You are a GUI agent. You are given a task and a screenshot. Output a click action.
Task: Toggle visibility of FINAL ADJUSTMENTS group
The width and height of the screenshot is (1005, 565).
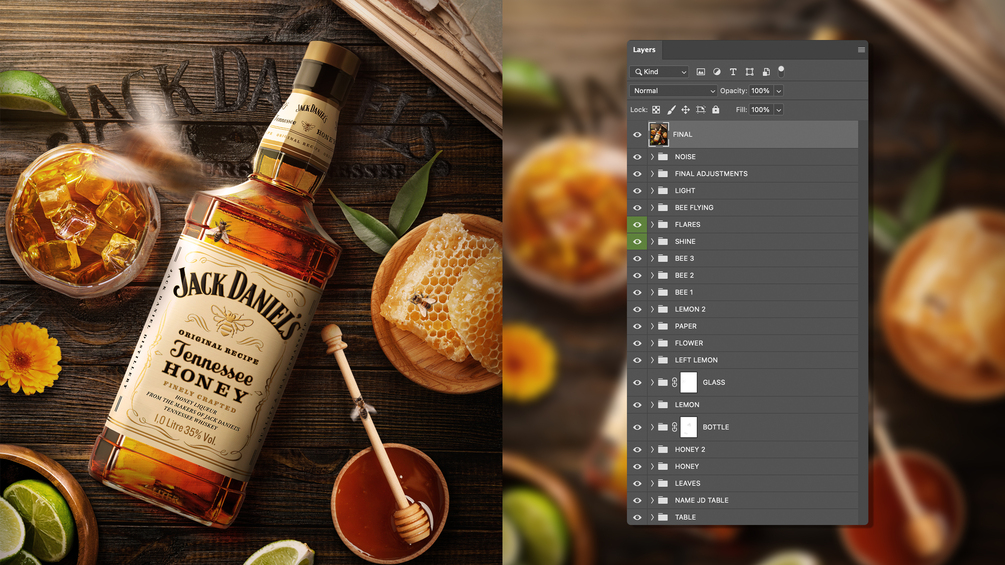[x=637, y=174]
